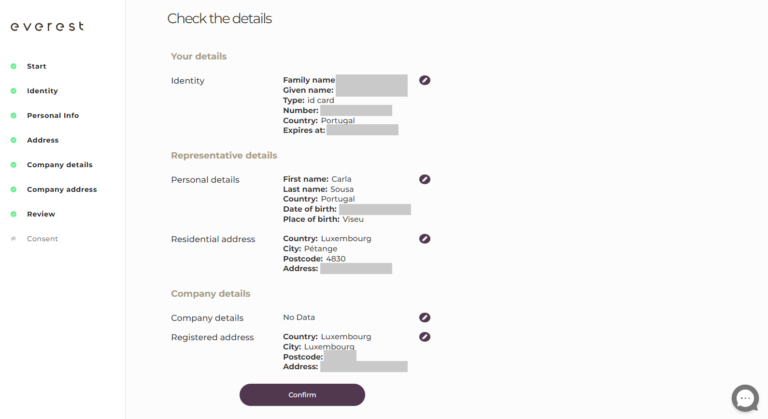Select the Review step
Screen dimensions: 768x419
[x=41, y=214]
